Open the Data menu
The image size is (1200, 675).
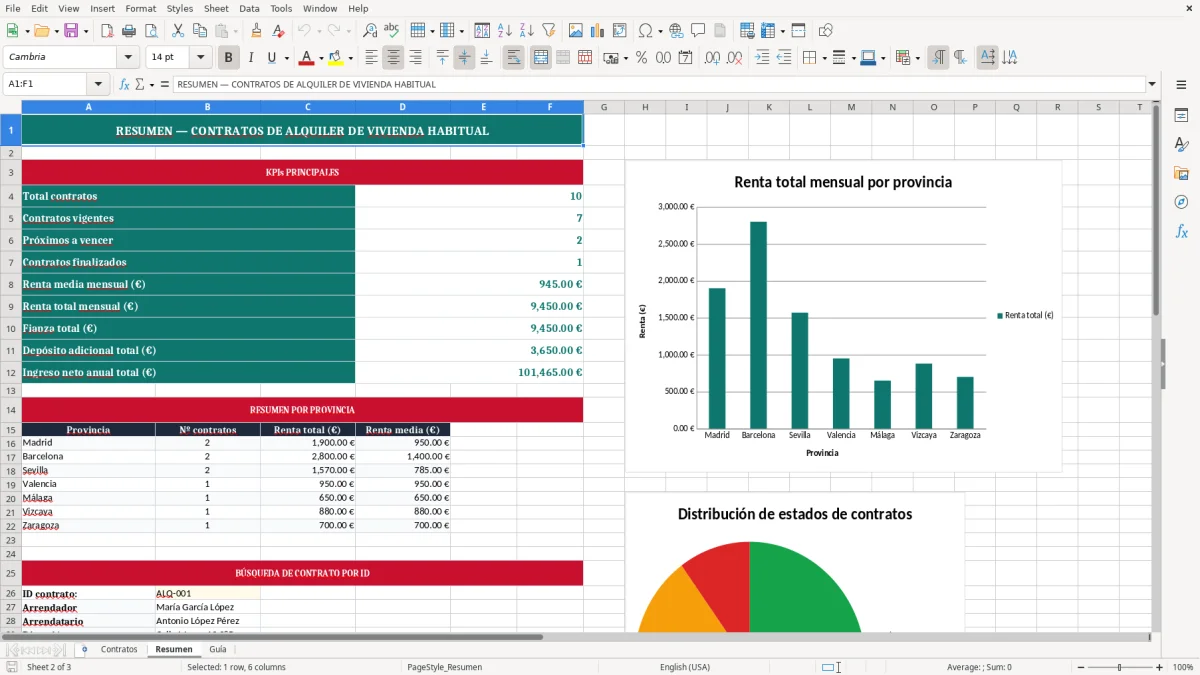coord(249,8)
